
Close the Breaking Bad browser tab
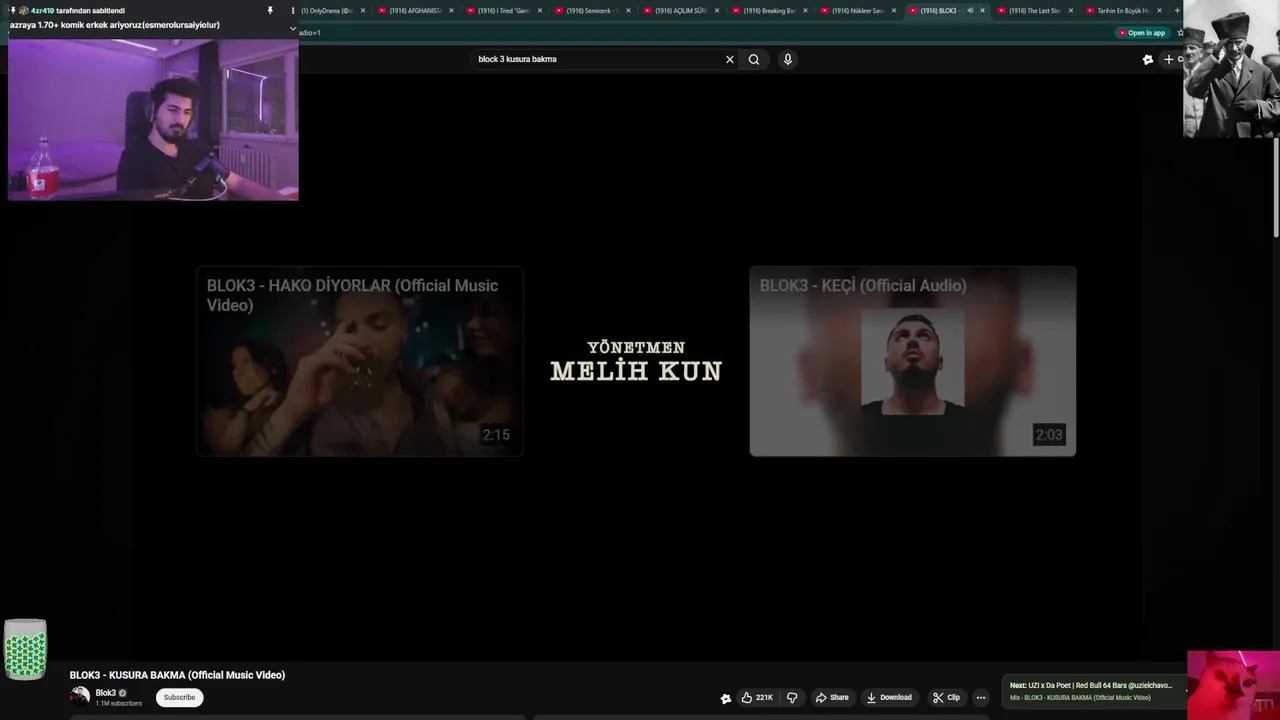805,11
